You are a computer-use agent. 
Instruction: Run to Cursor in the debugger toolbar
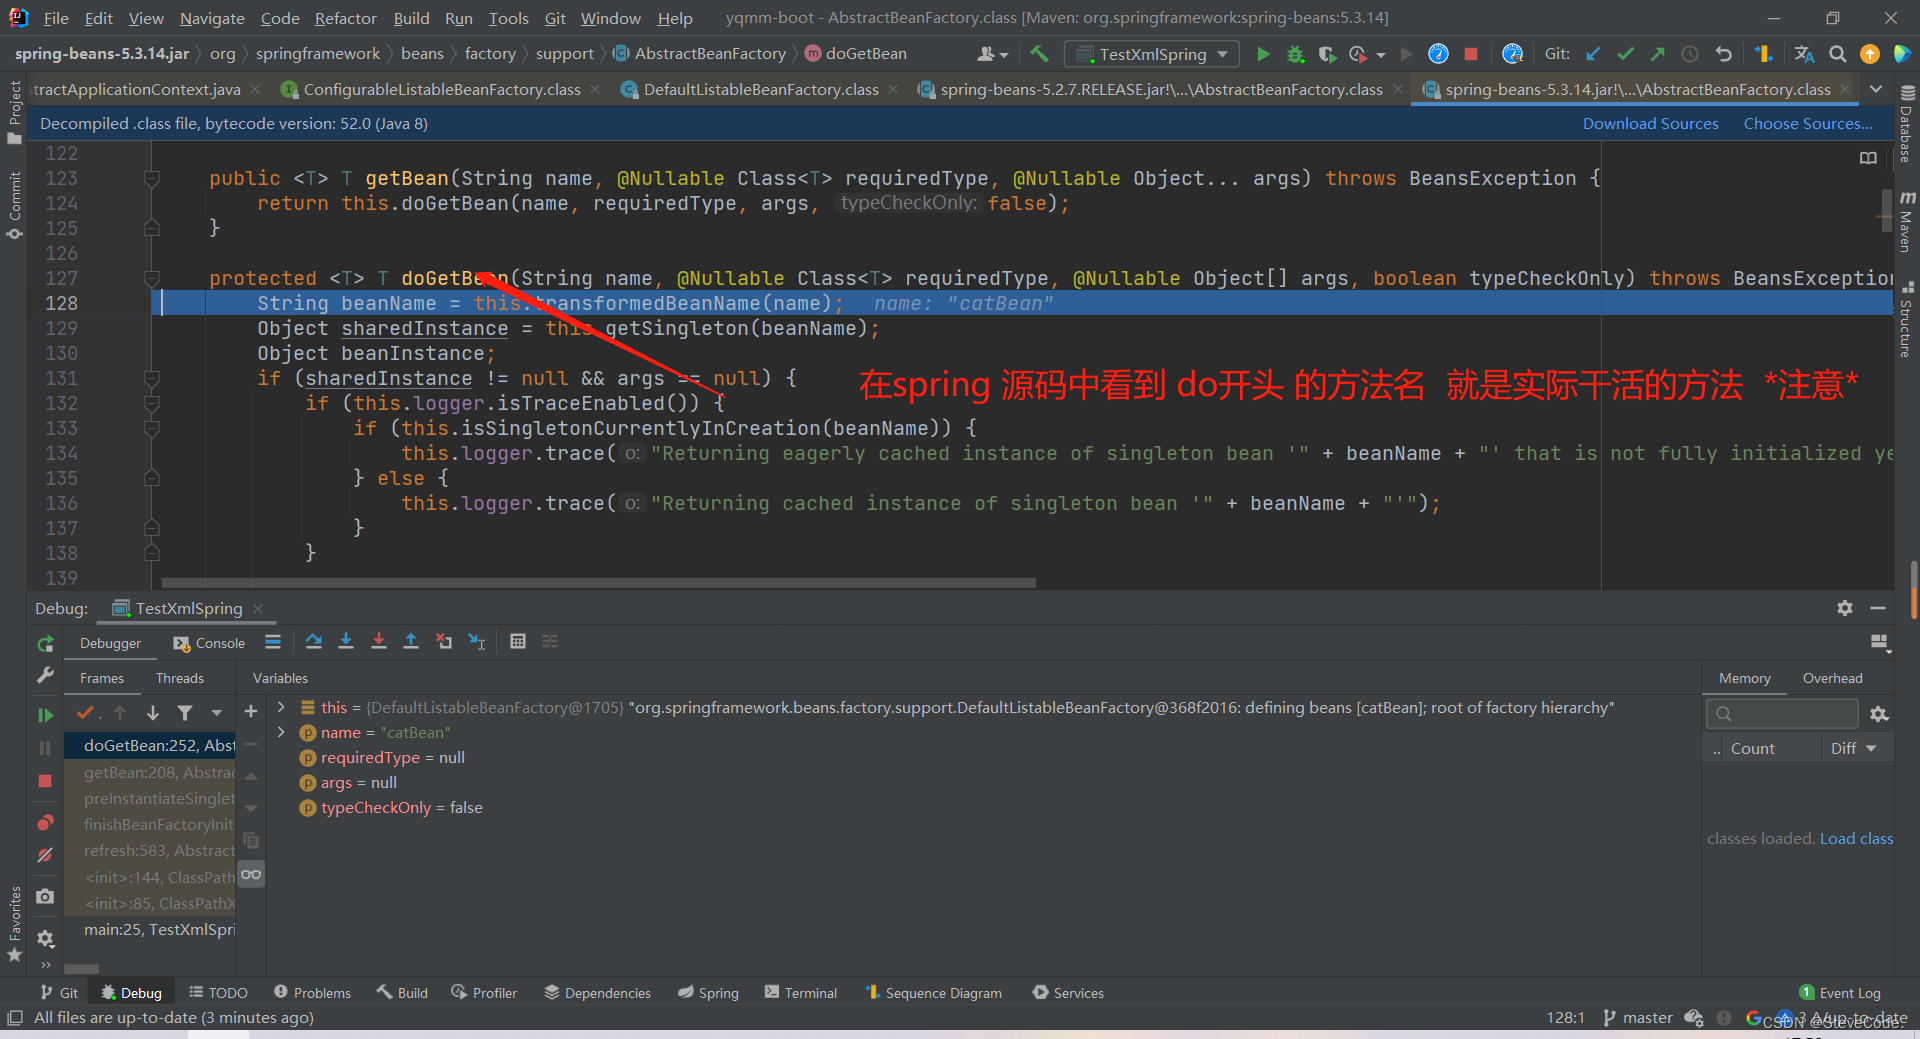477,642
